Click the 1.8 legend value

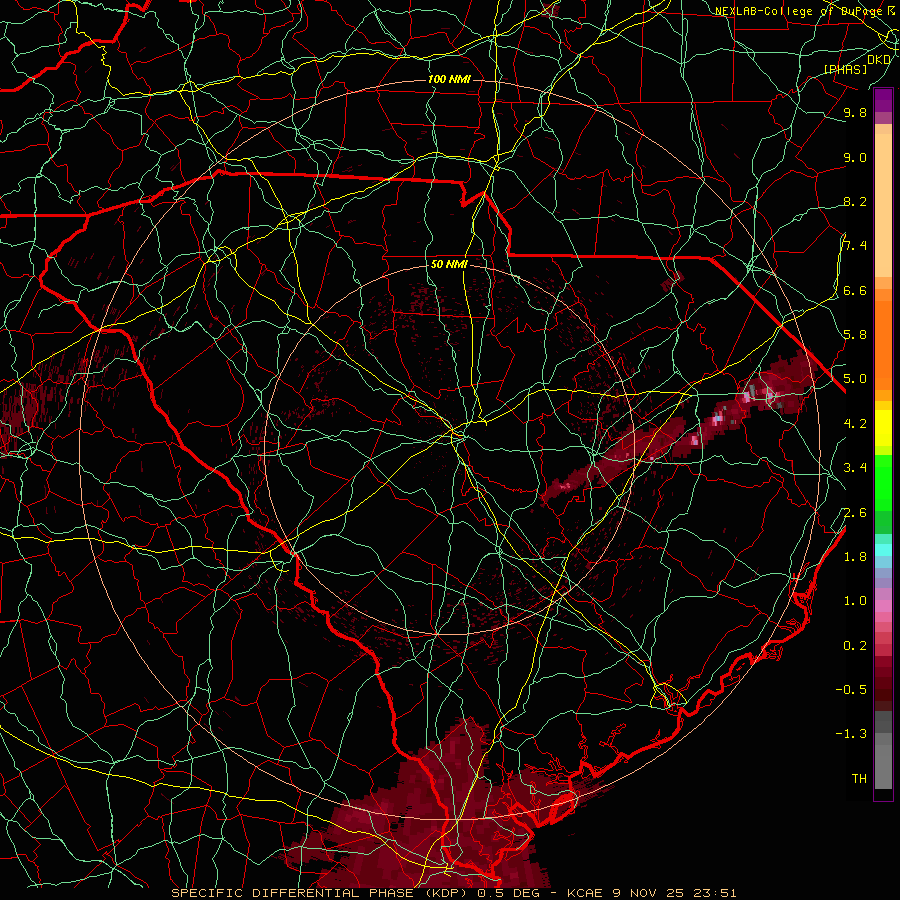[855, 557]
